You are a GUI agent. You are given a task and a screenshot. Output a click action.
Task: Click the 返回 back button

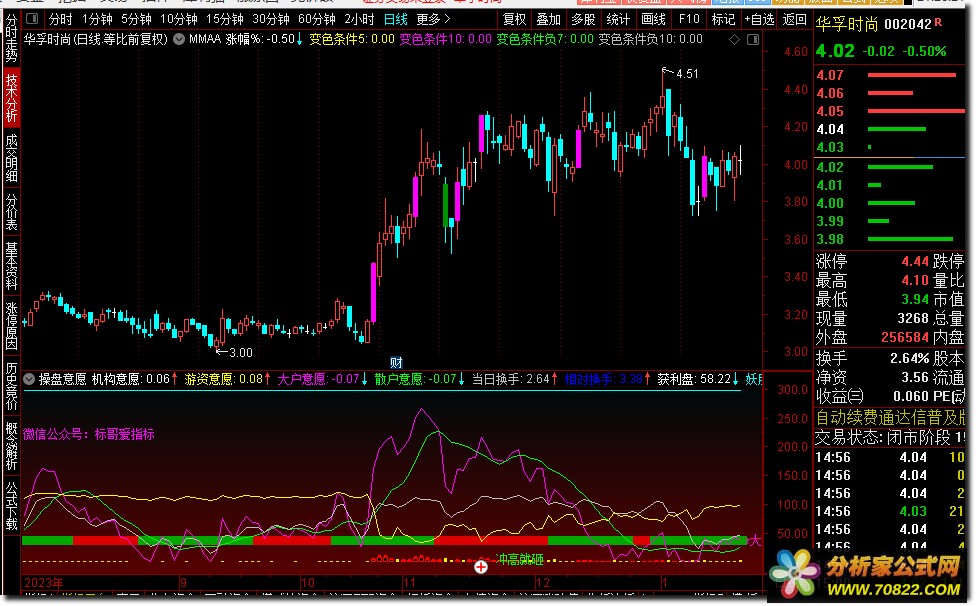tap(794, 19)
